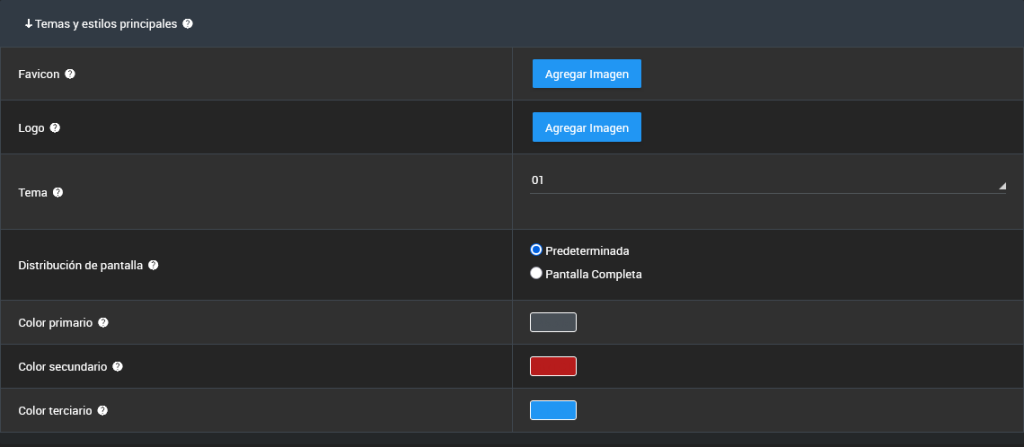Viewport: 1024px width, 447px height.
Task: Click Agregar Imagen button for Logo
Action: point(586,128)
